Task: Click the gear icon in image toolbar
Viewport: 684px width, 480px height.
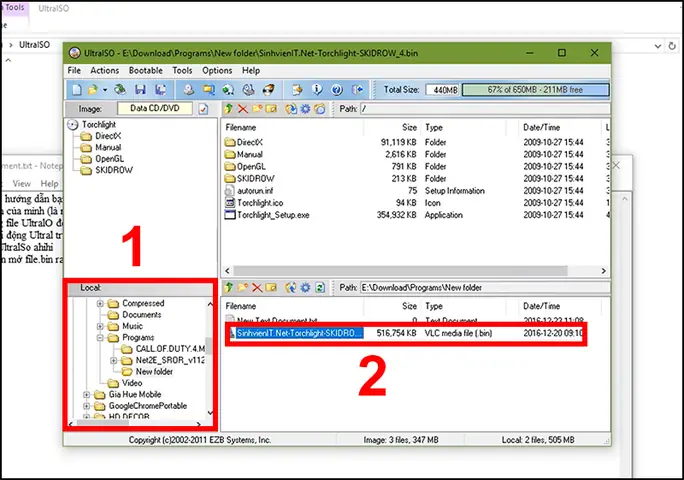Action: tap(305, 109)
